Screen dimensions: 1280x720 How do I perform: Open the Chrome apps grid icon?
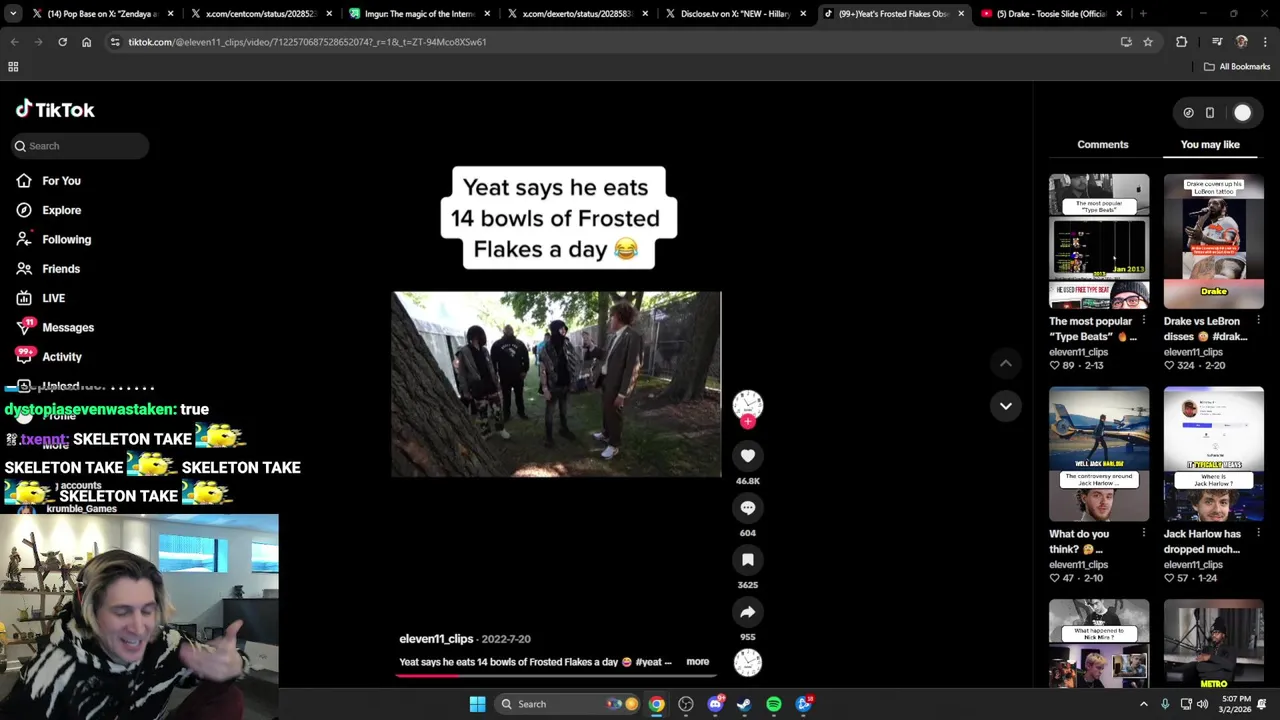point(13,67)
